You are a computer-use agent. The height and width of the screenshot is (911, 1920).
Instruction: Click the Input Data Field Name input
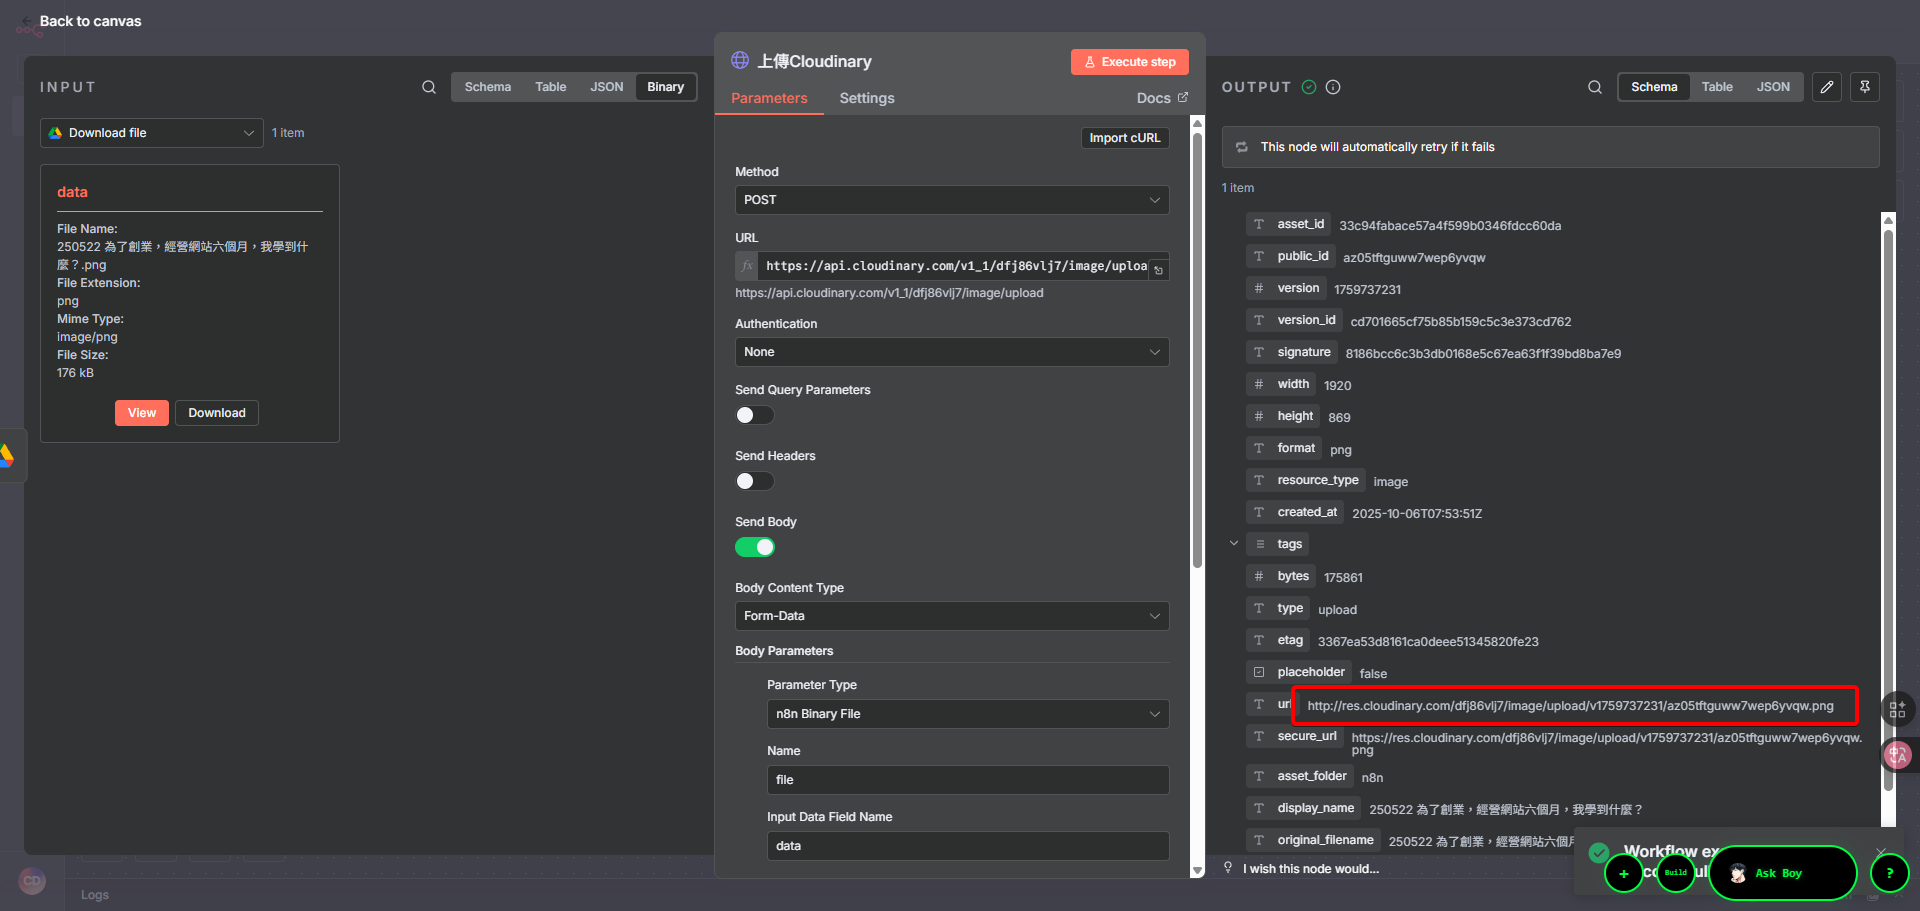coord(967,846)
